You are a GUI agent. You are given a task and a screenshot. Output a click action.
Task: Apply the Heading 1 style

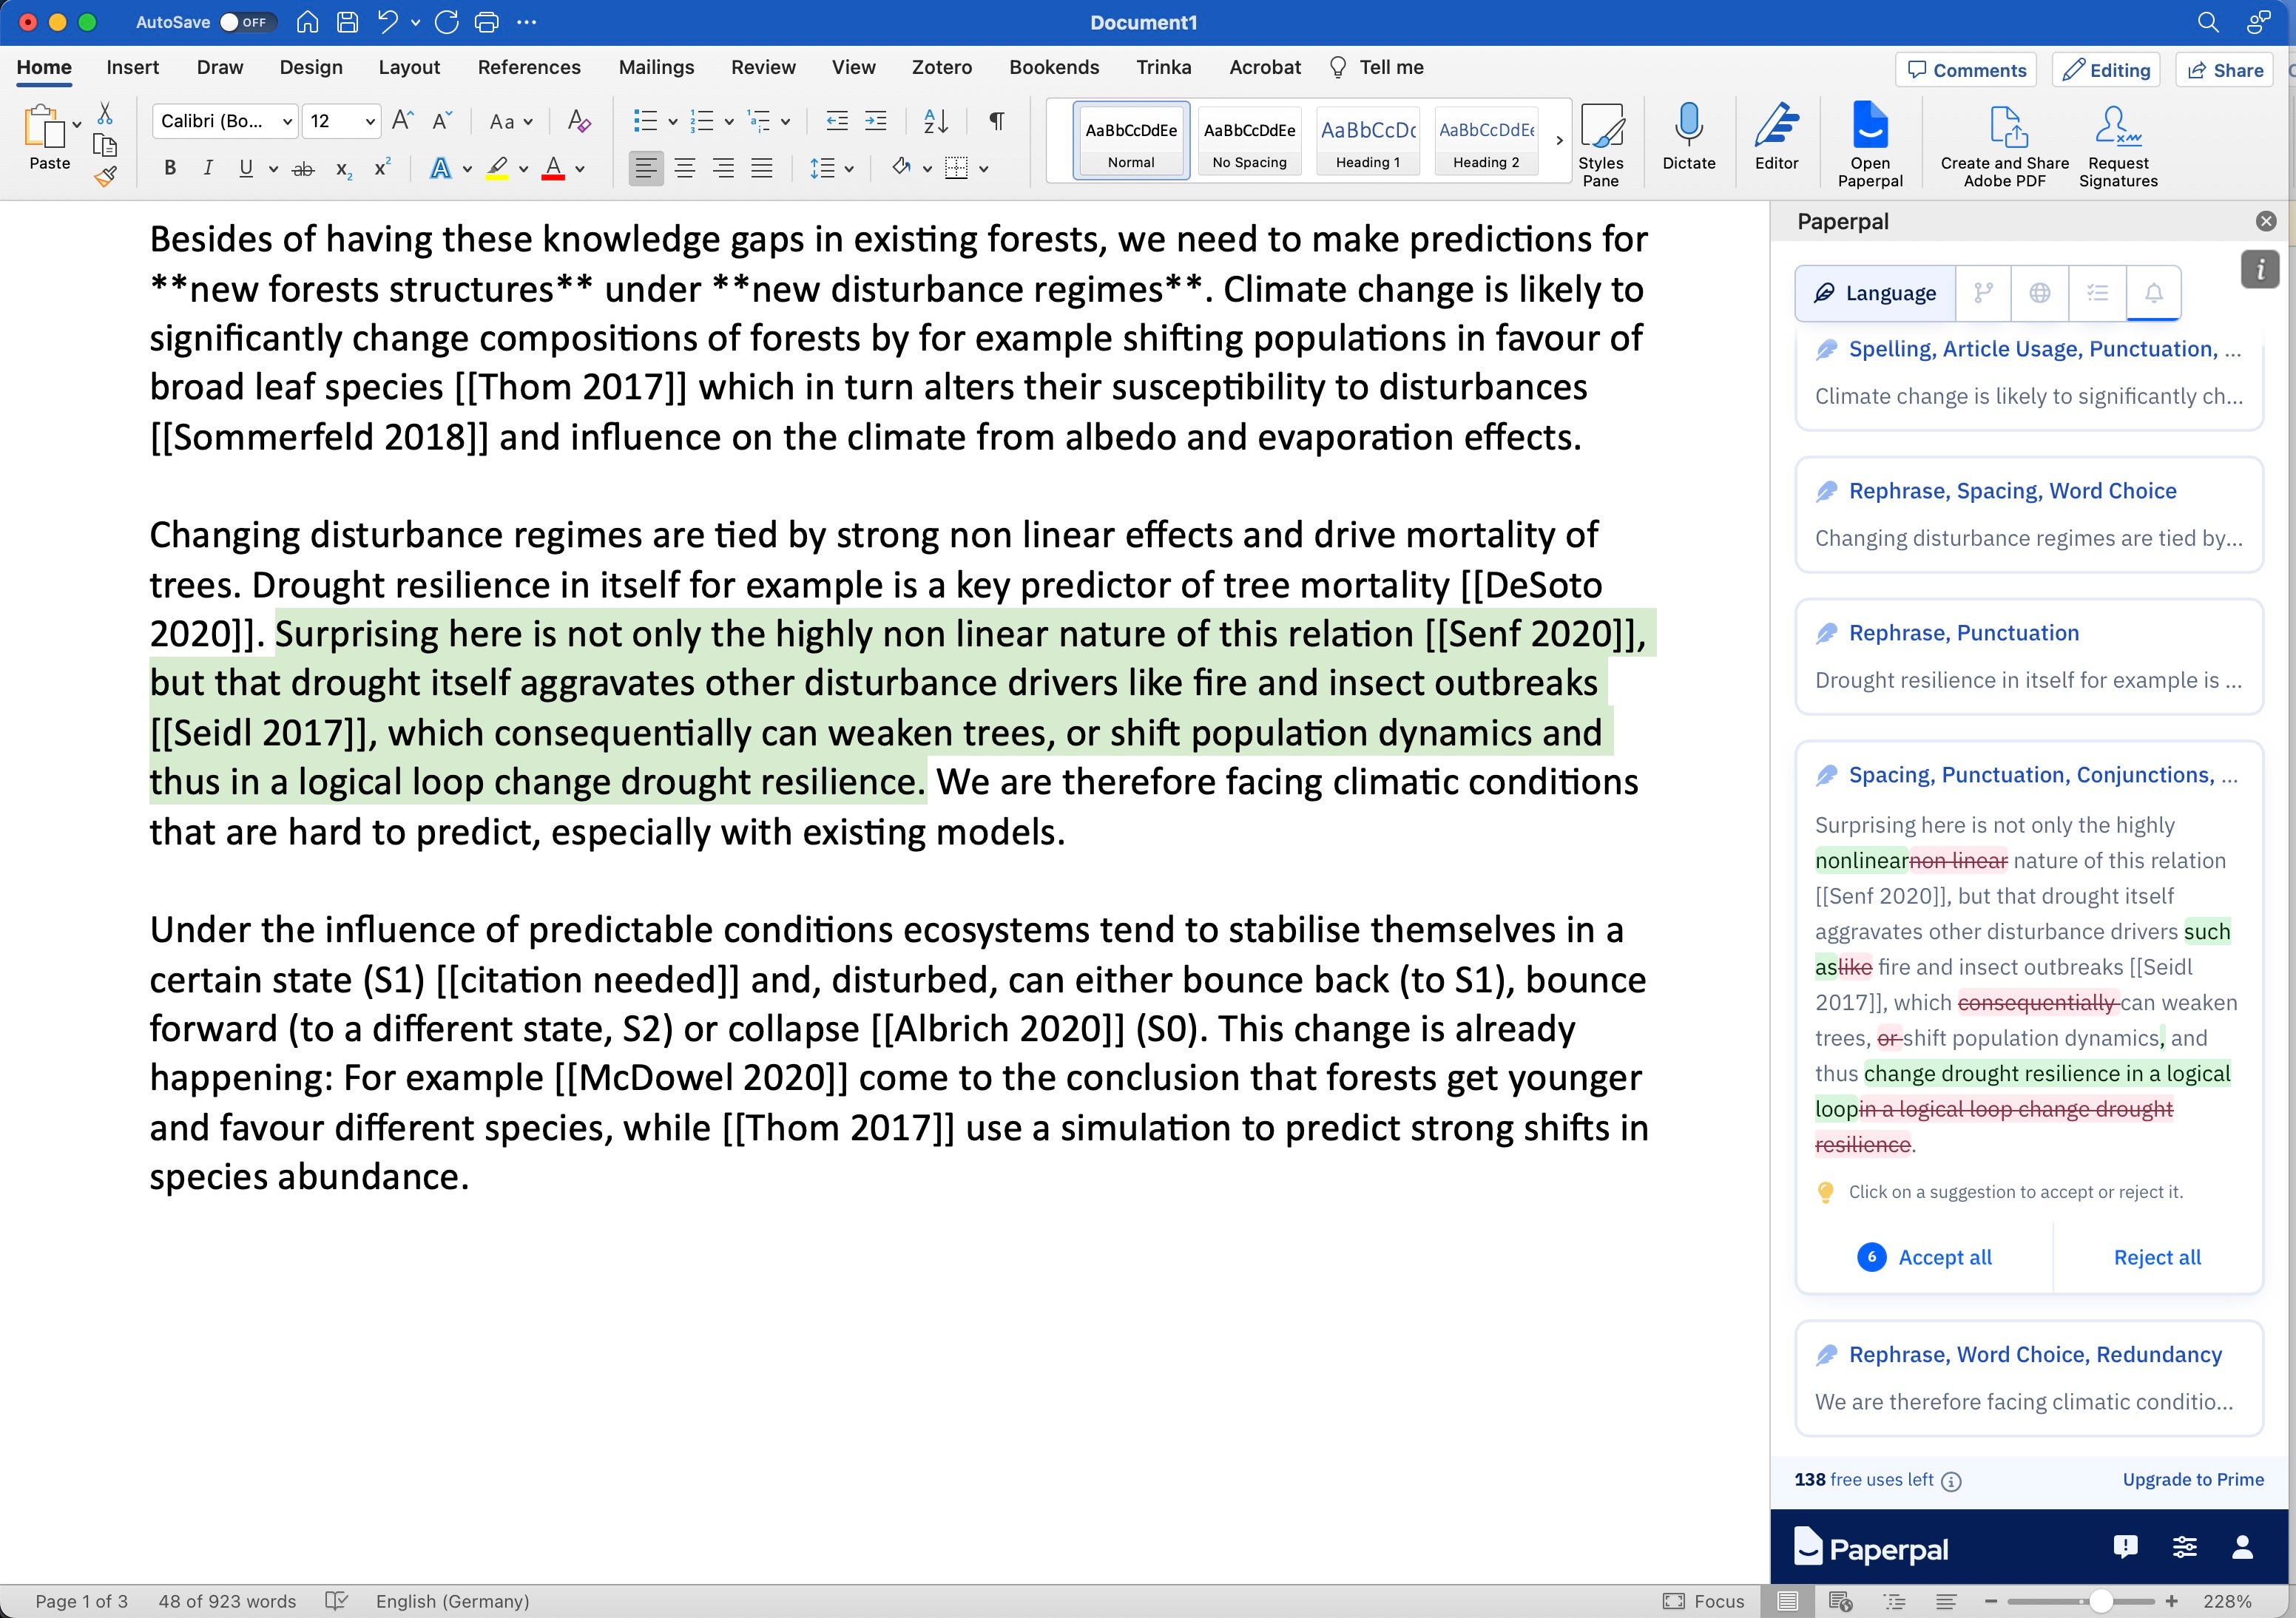tap(1367, 140)
